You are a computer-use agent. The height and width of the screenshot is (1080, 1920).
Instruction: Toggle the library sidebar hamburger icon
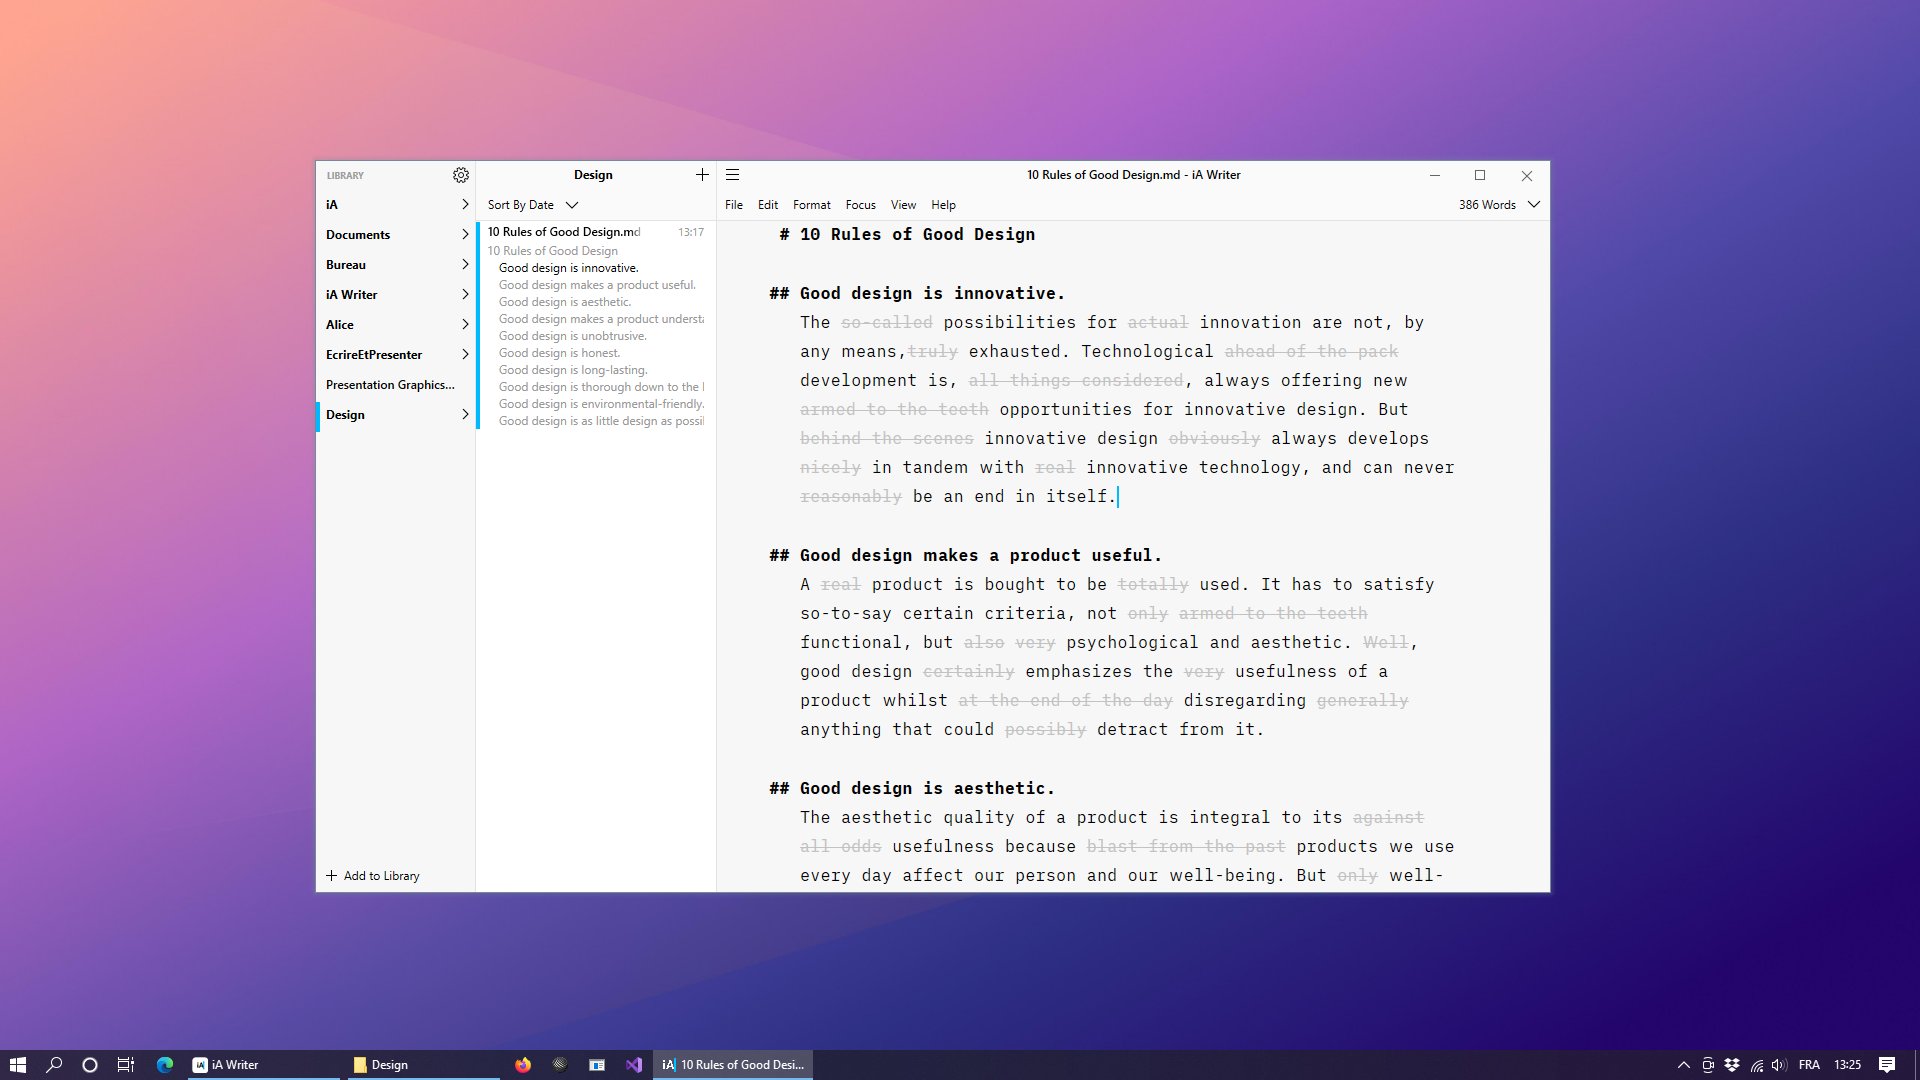(732, 175)
